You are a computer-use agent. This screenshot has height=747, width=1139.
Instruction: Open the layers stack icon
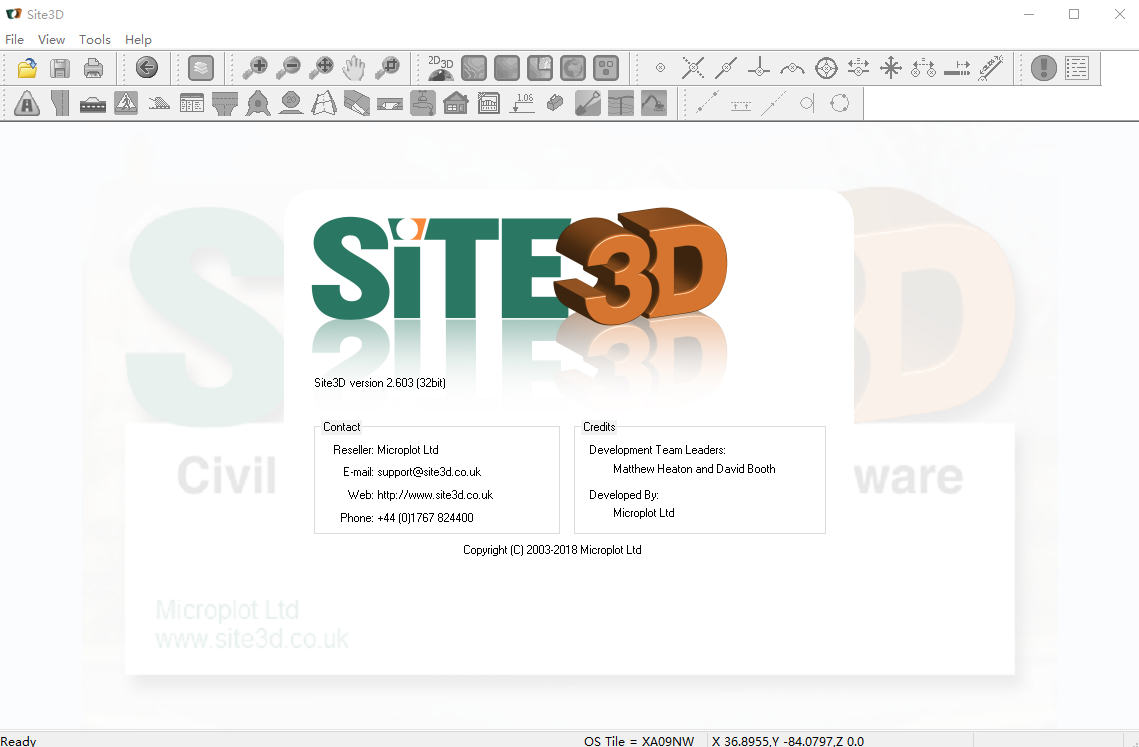(201, 68)
